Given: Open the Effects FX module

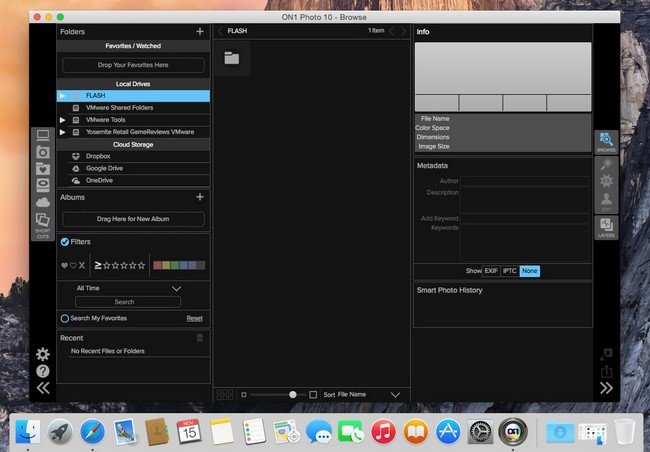Looking at the screenshot, I should 606,181.
